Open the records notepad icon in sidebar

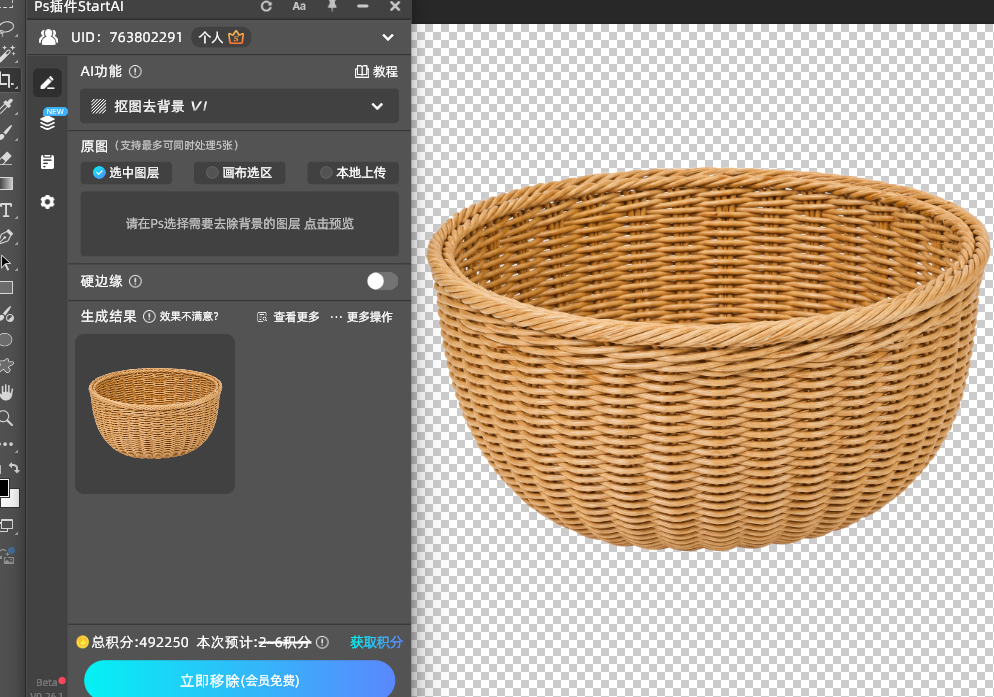(48, 162)
